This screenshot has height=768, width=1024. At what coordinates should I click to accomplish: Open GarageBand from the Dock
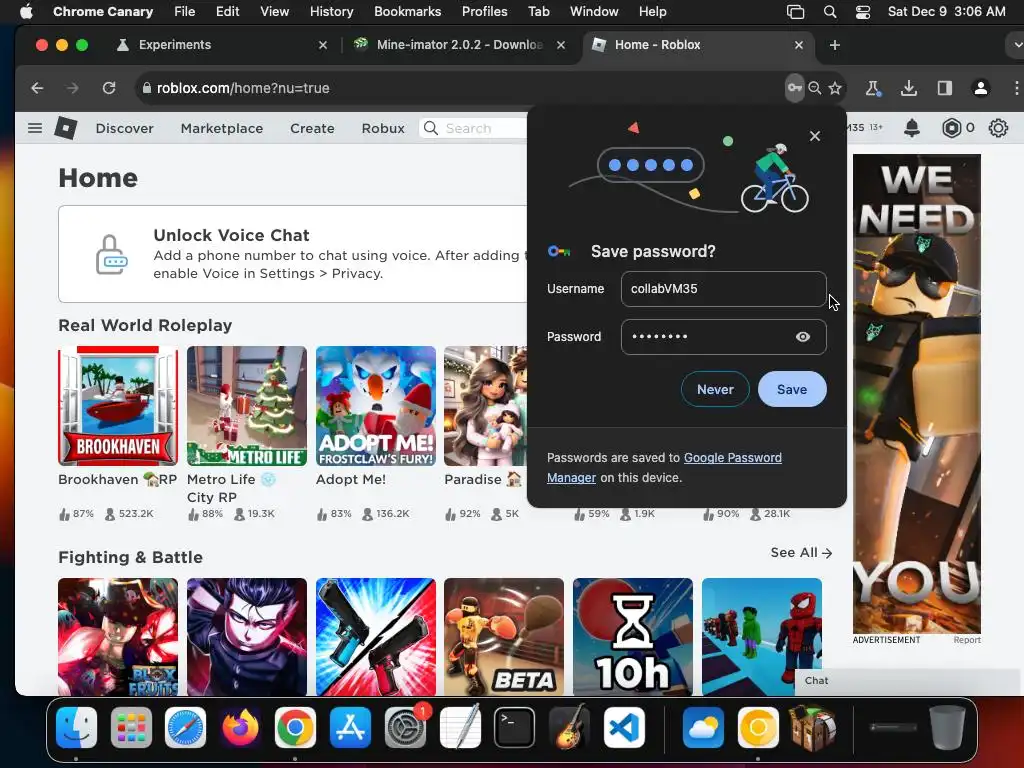tap(569, 728)
